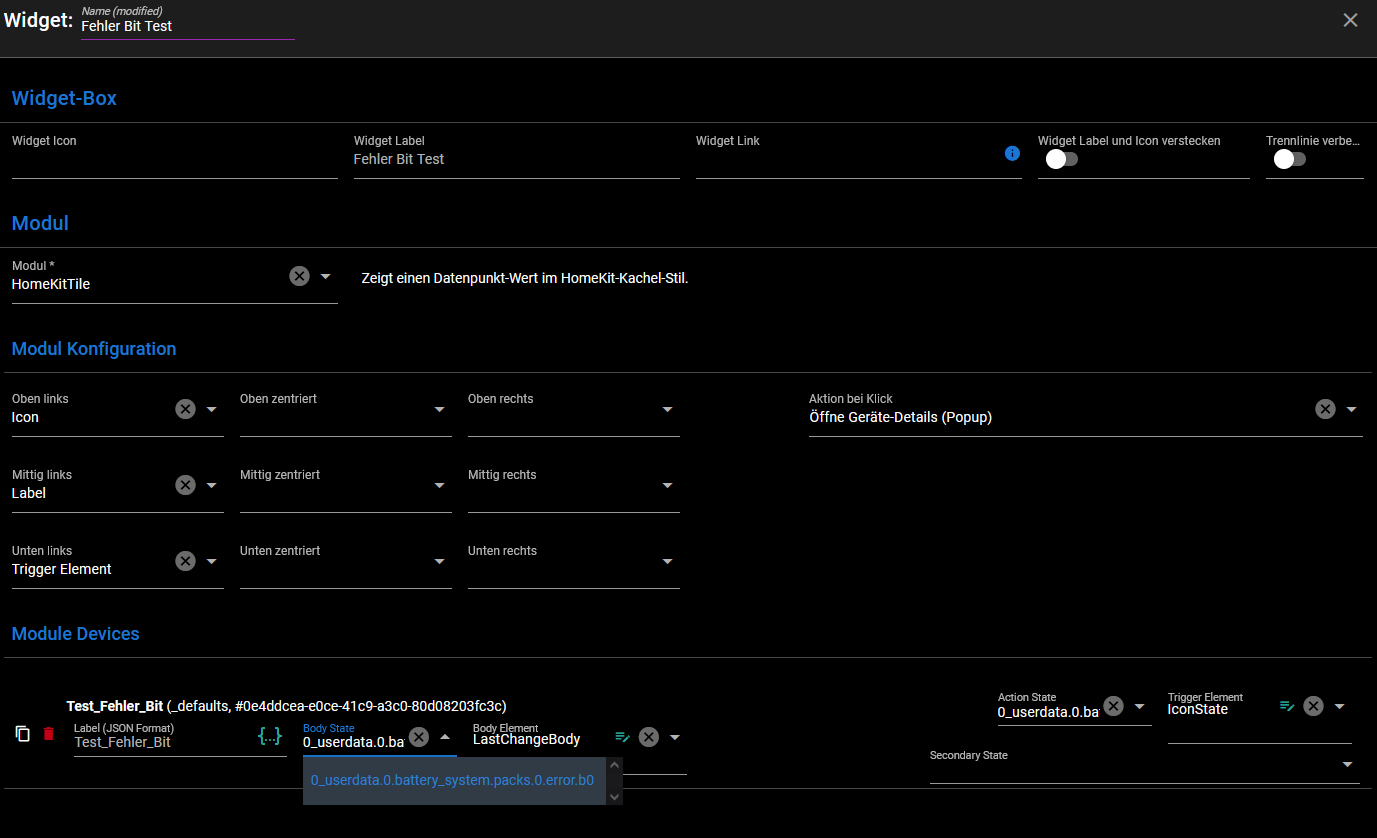Clear the Mittig links Label value
1377x838 pixels.
(185, 485)
